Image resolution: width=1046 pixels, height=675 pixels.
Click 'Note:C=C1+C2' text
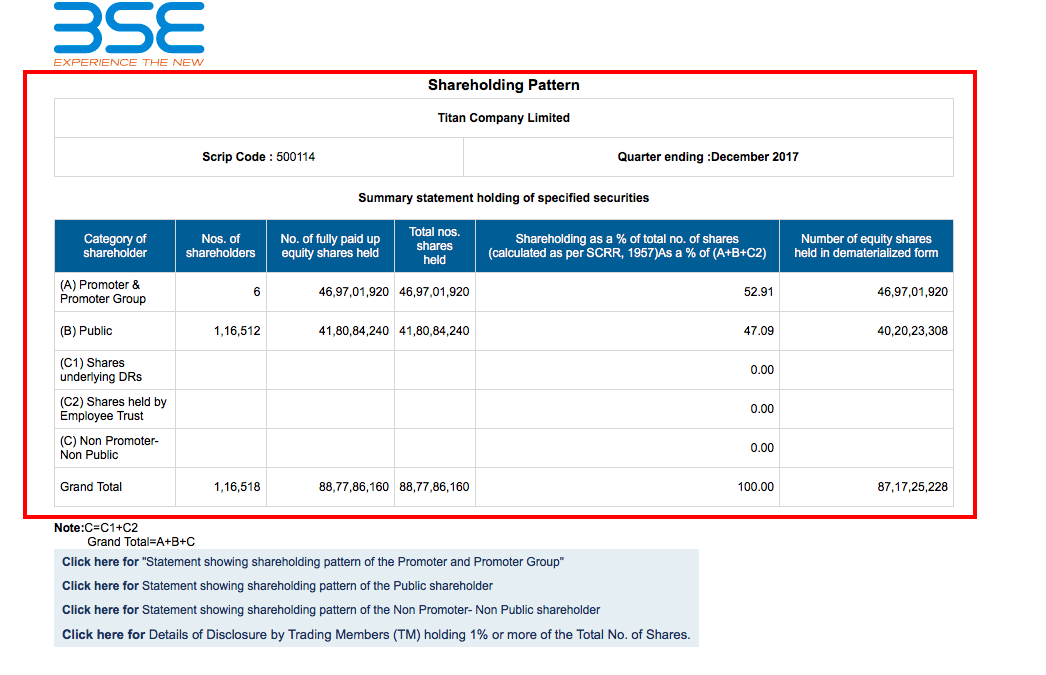pyautogui.click(x=96, y=528)
